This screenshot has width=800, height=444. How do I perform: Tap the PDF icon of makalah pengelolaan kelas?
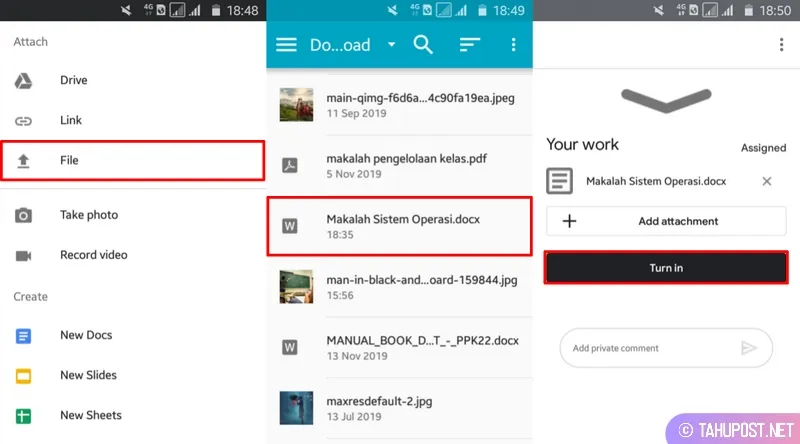pyautogui.click(x=290, y=165)
